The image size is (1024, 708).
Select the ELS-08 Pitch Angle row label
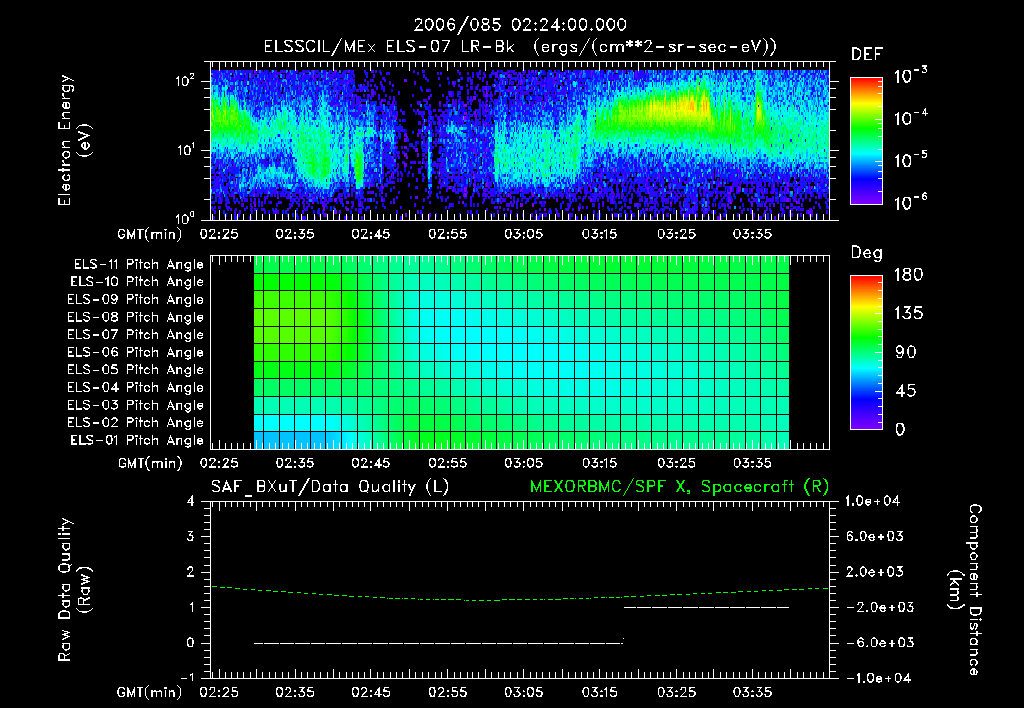tap(135, 317)
